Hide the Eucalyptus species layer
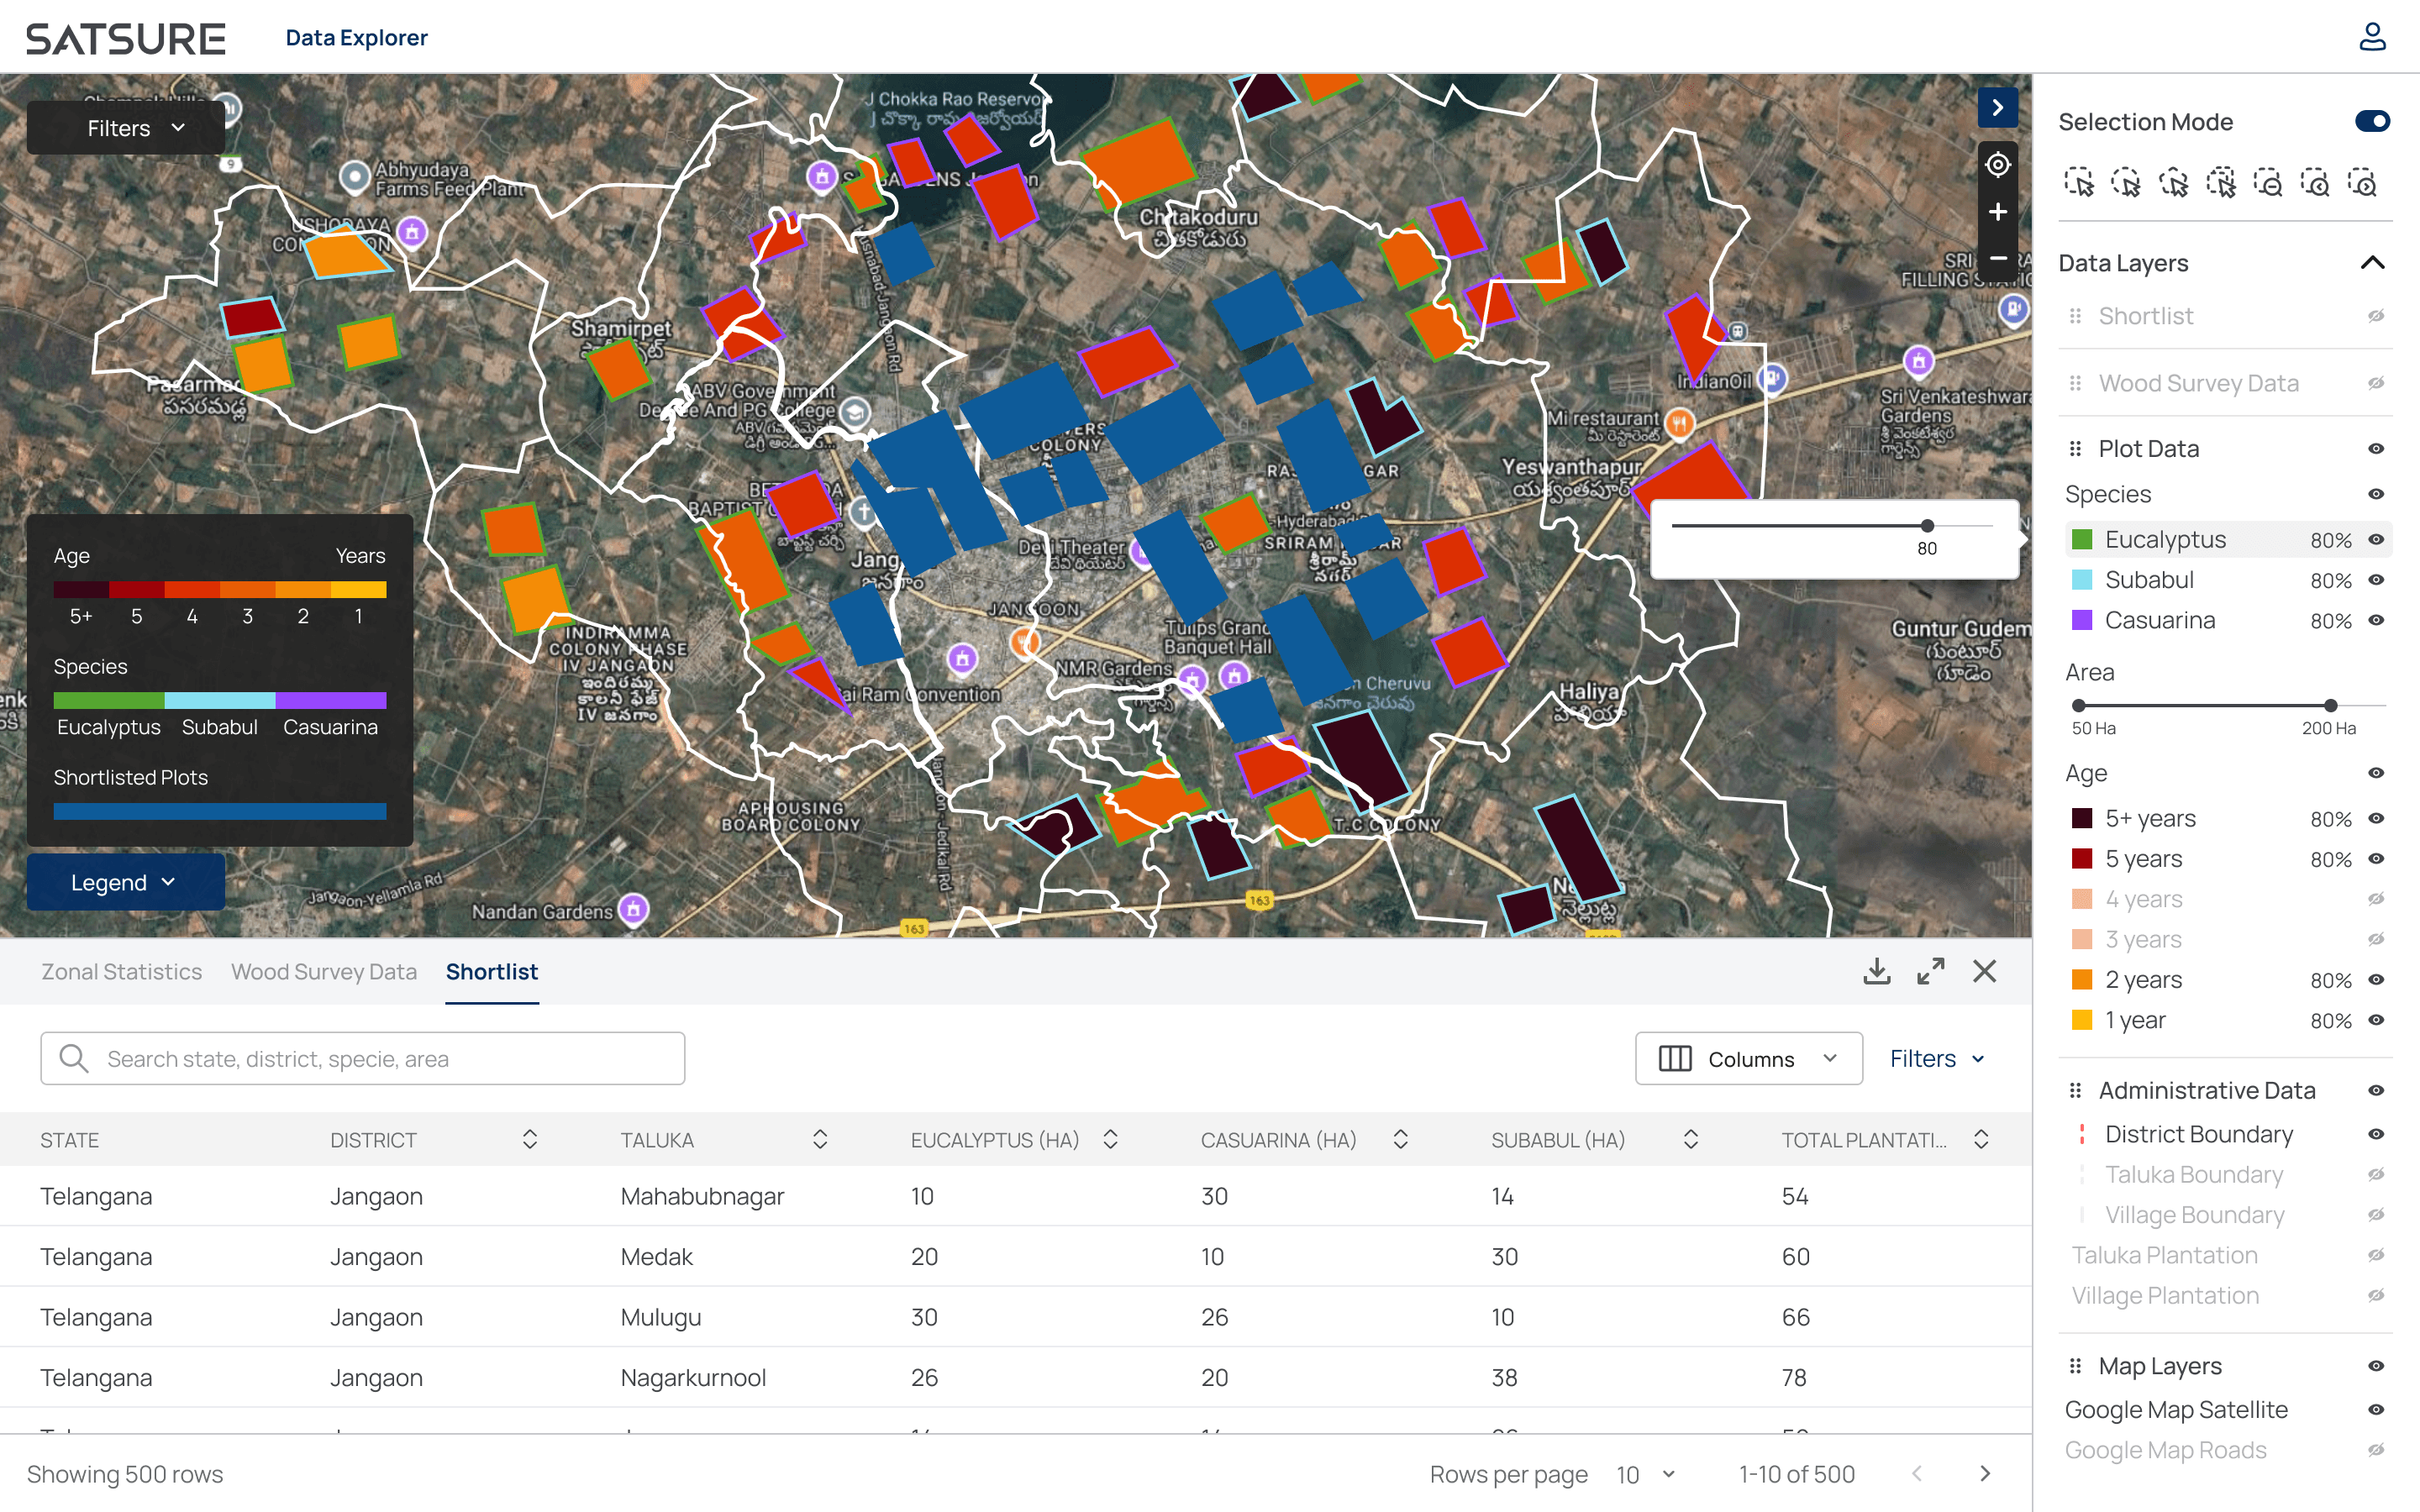2420x1512 pixels. tap(2376, 540)
